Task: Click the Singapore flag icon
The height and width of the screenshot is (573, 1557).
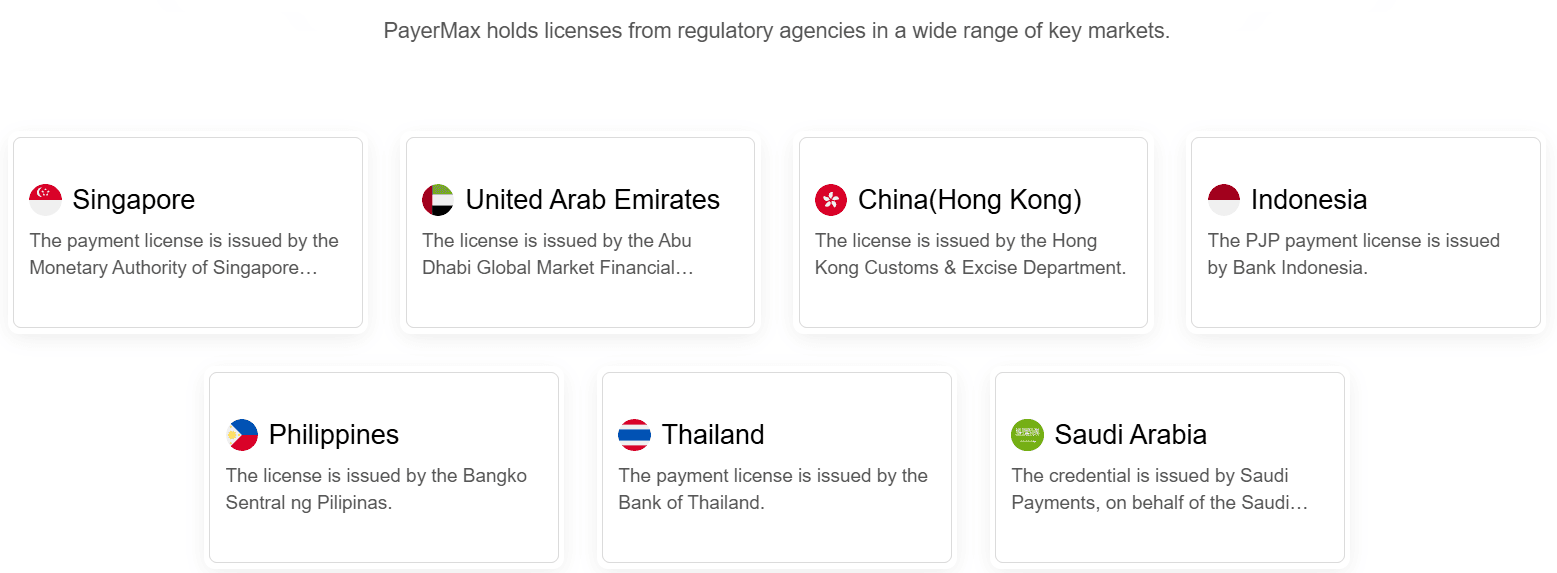Action: (x=46, y=200)
